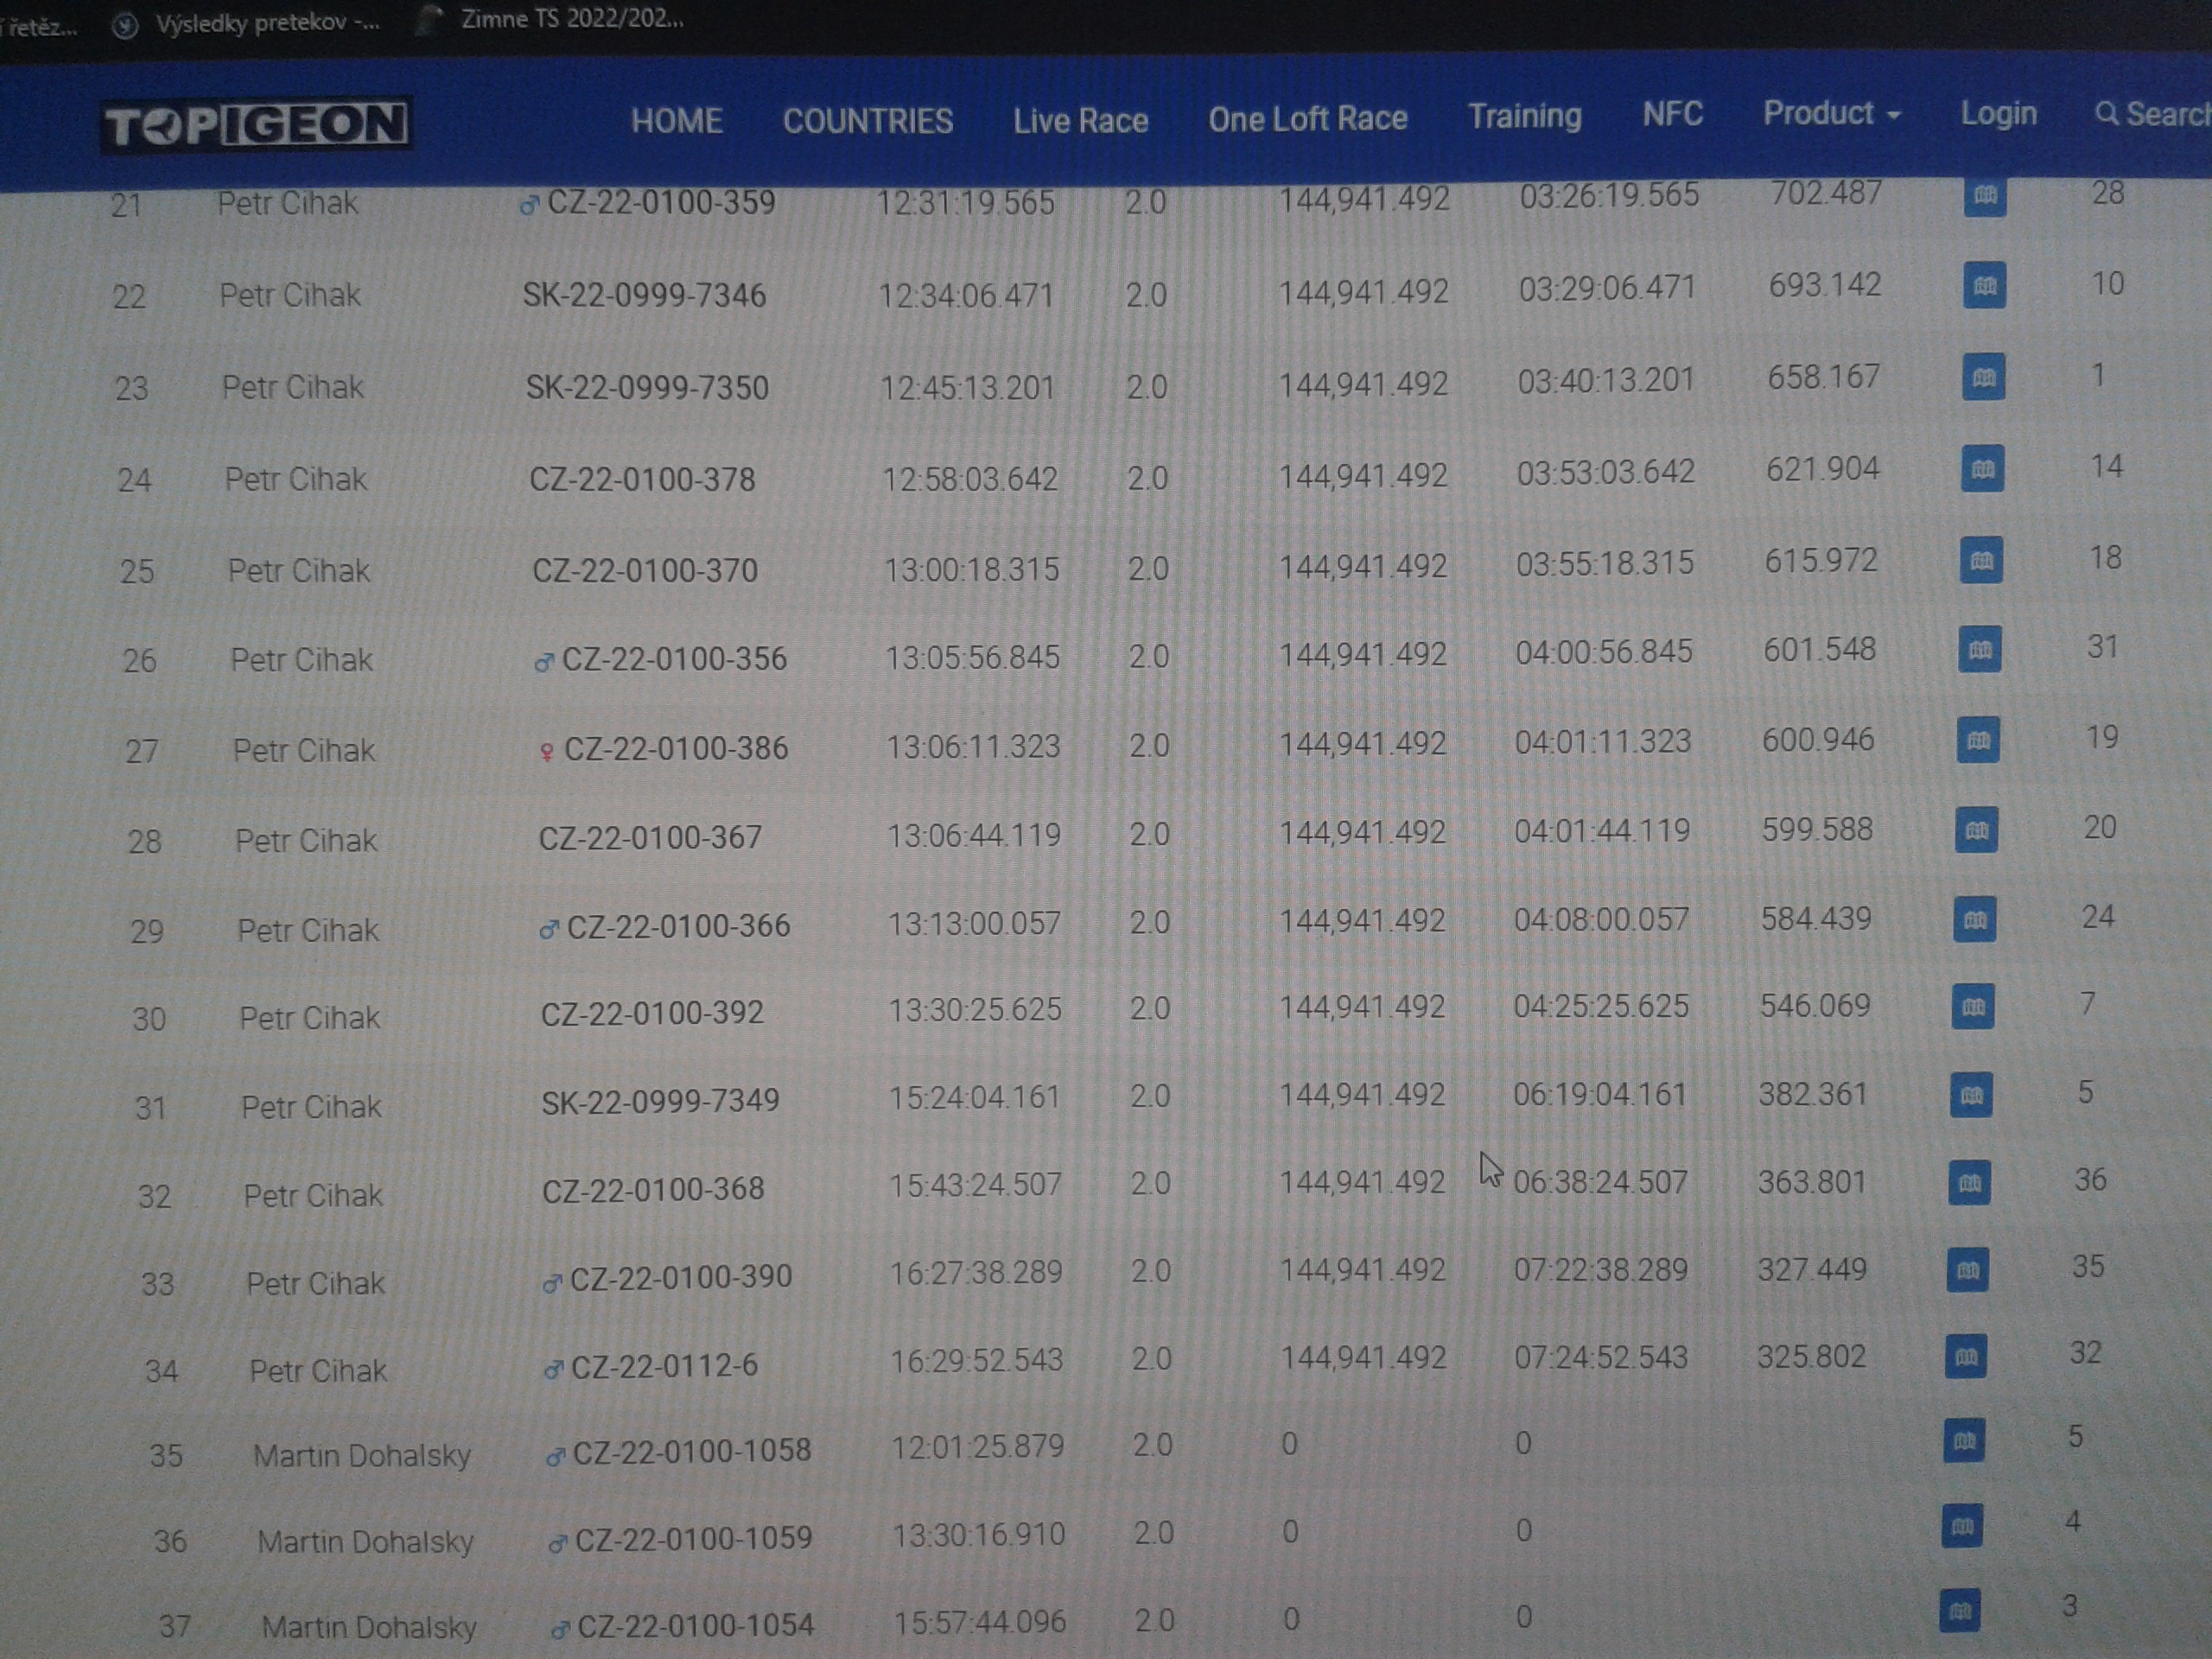Click flight duration 07:22:38.289
2212x1659 pixels.
point(1600,1270)
